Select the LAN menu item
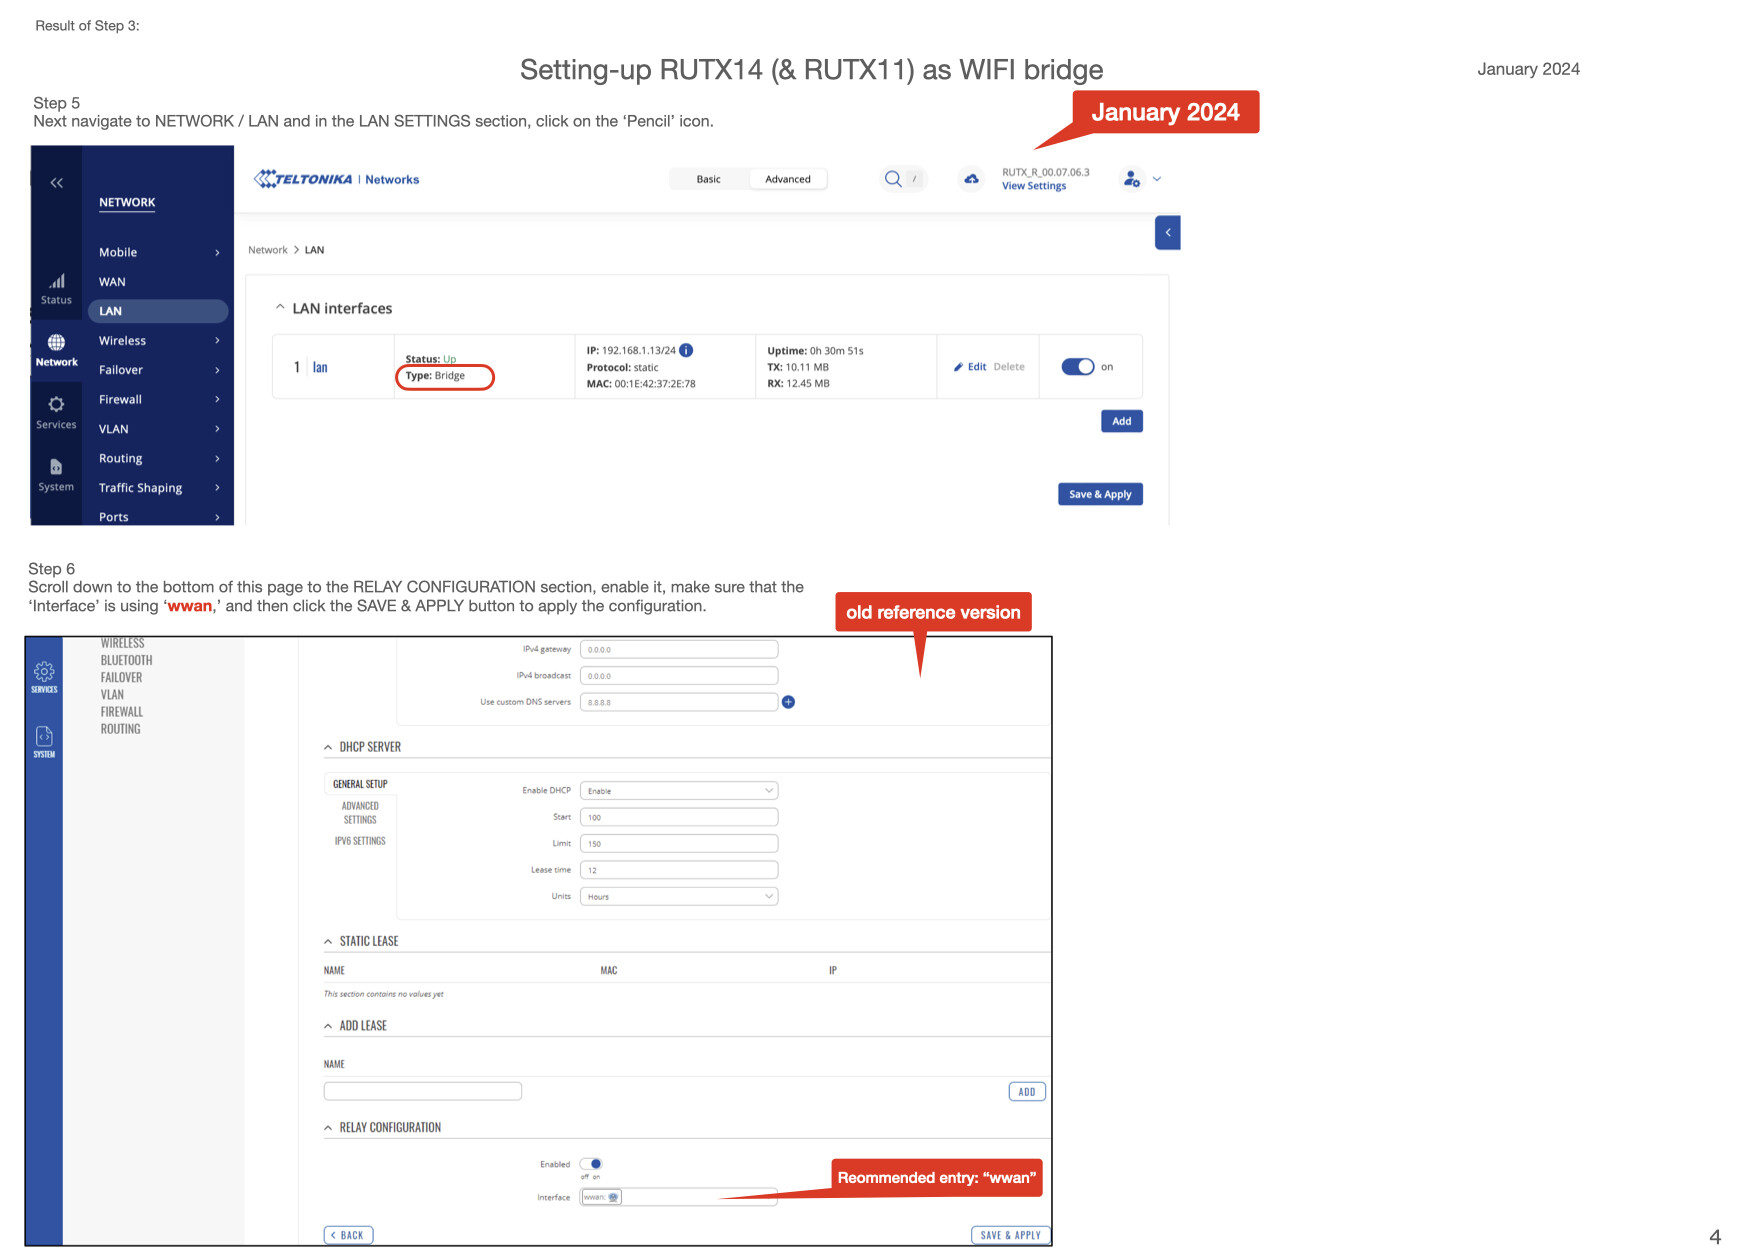This screenshot has width=1740, height=1260. click(159, 311)
